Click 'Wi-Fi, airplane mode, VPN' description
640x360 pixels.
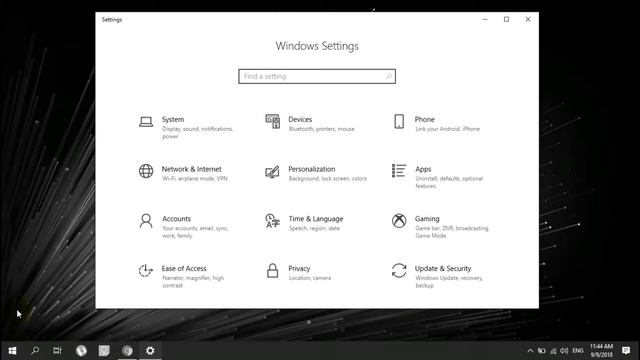click(195, 179)
